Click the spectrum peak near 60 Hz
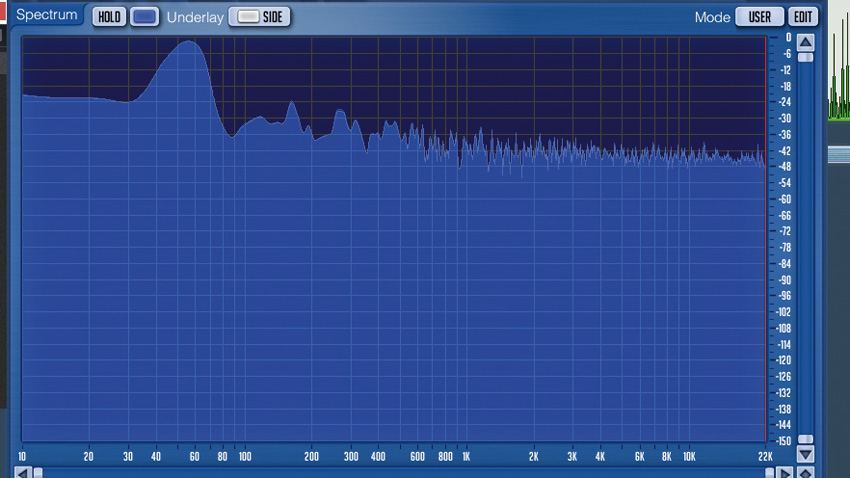 pyautogui.click(x=189, y=42)
